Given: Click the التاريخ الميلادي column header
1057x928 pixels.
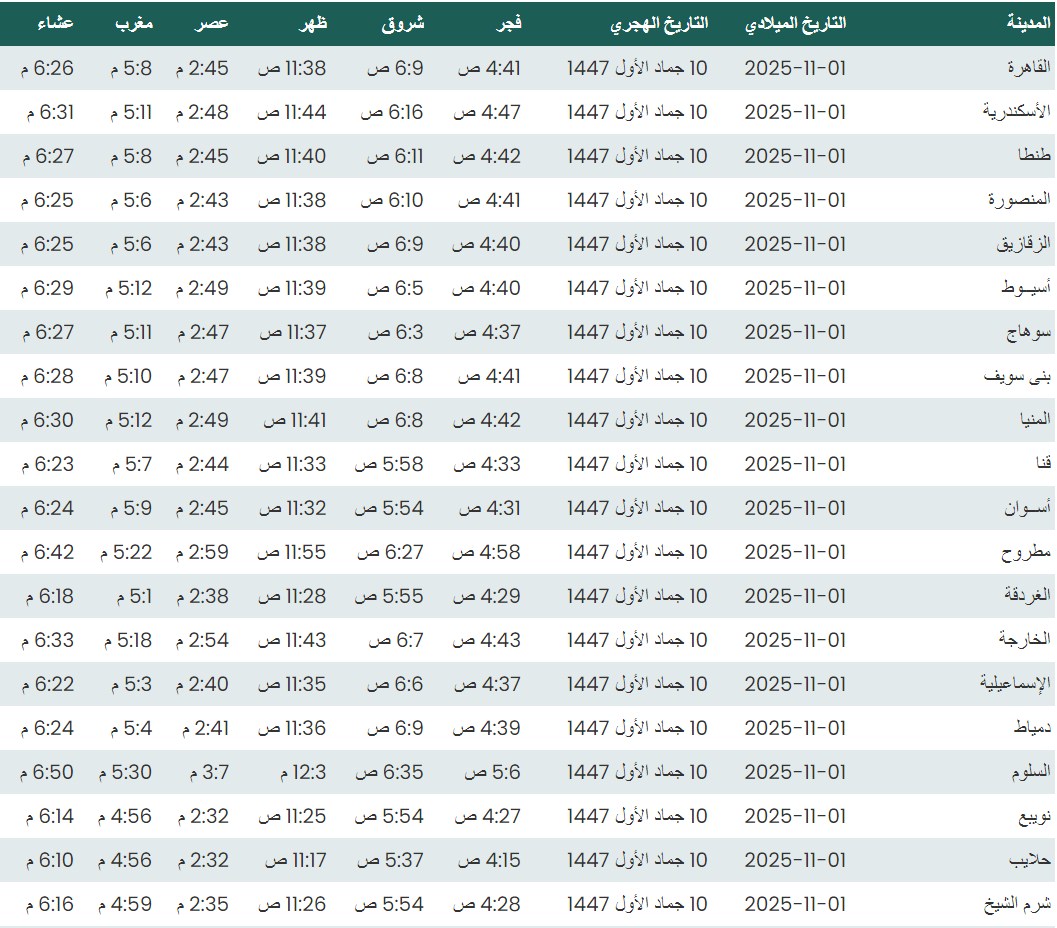Looking at the screenshot, I should (x=795, y=24).
